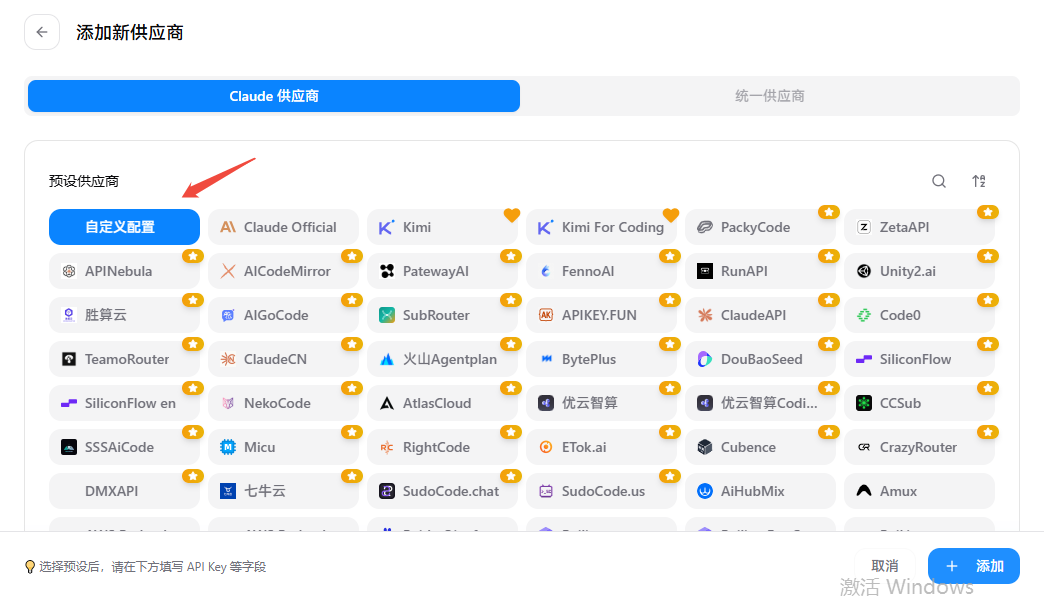Pick the Amux provider
Screen dimensions: 1044x600
tap(919, 491)
